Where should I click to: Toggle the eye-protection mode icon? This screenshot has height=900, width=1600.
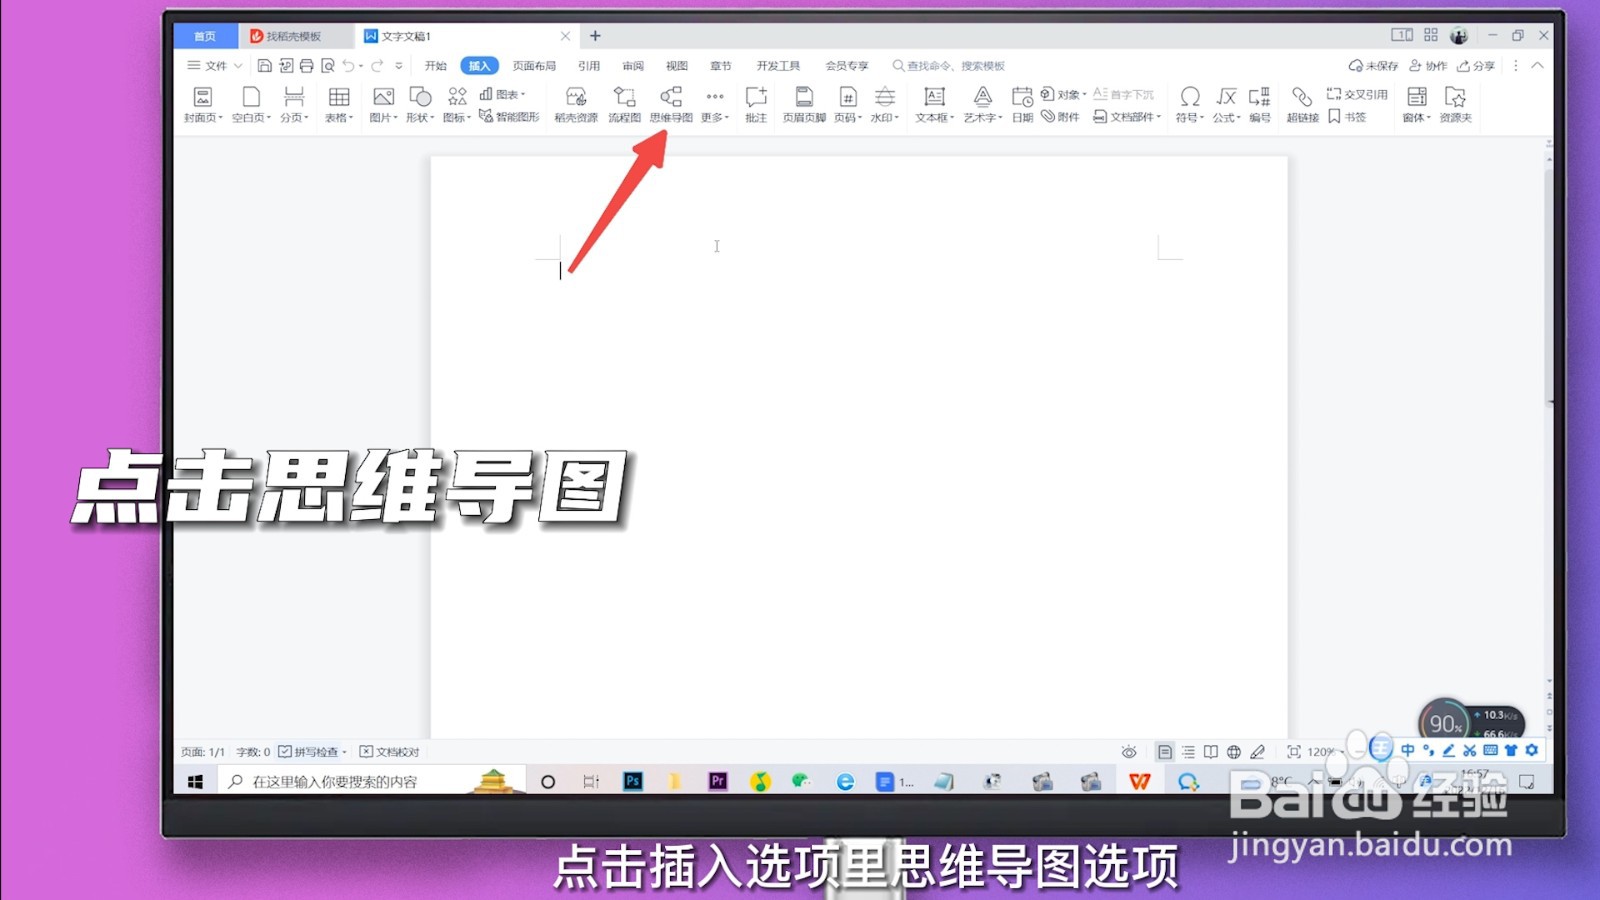(1129, 752)
